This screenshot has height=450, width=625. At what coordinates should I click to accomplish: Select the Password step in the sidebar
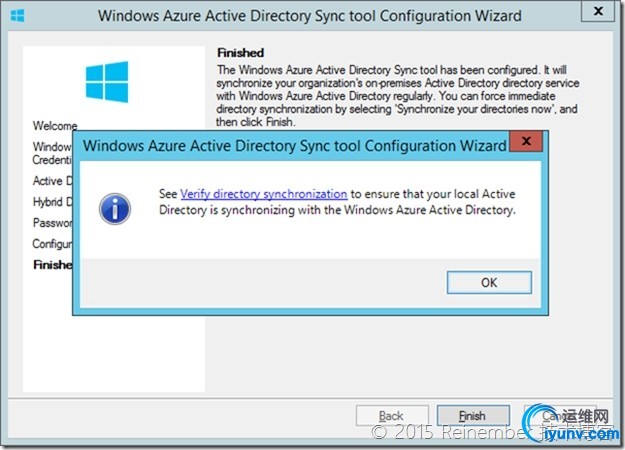[x=52, y=223]
